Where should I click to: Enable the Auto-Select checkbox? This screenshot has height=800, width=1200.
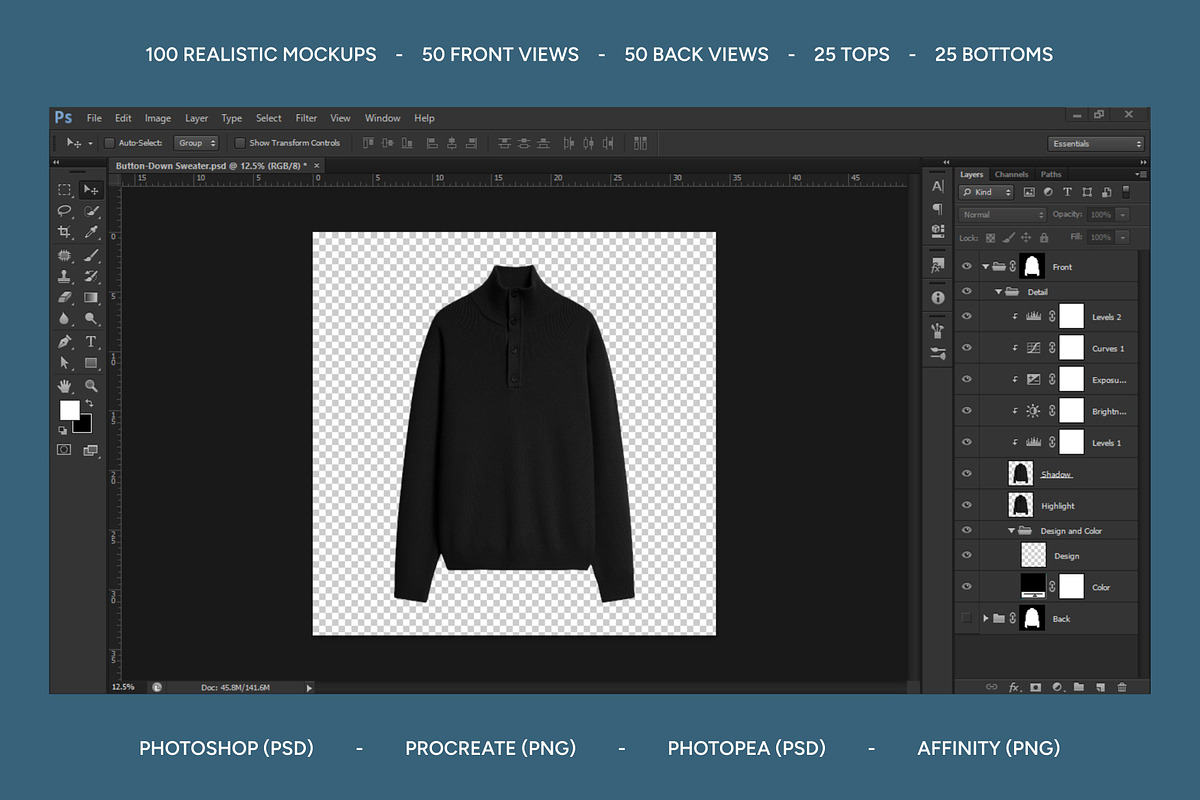[109, 143]
